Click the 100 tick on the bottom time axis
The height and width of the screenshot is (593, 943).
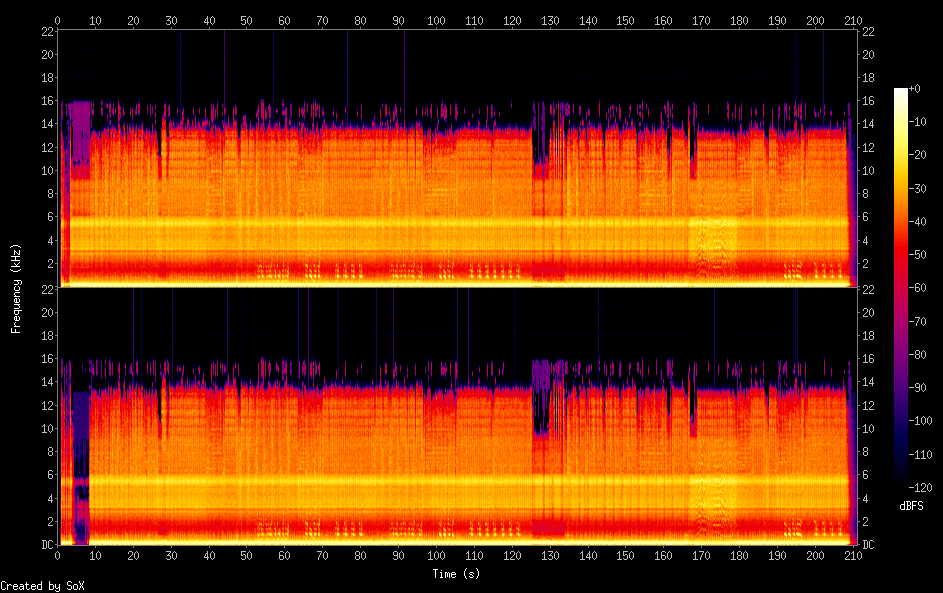(437, 555)
